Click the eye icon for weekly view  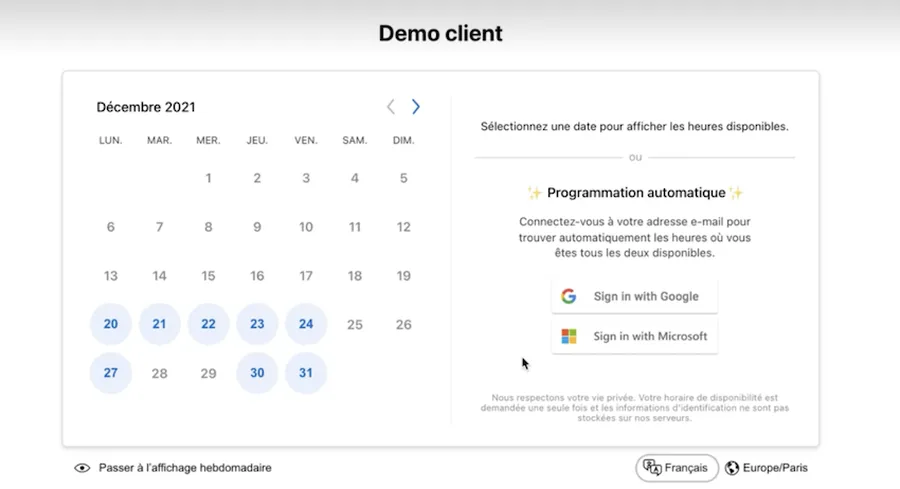click(x=82, y=468)
